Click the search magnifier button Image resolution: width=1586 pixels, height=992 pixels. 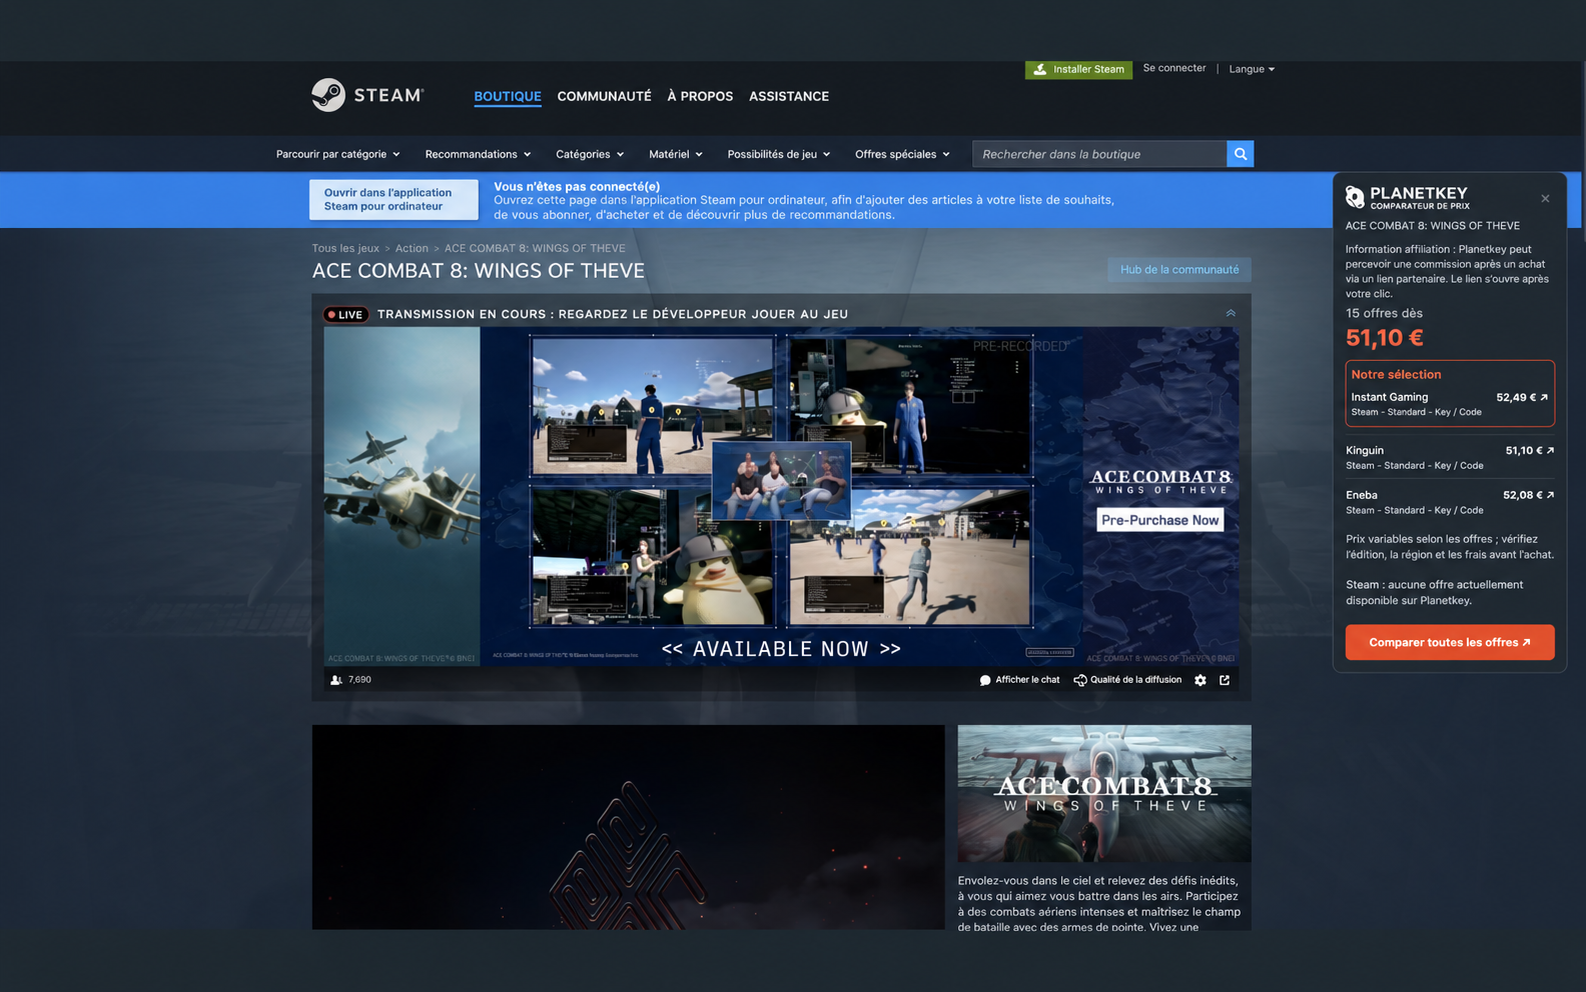(1240, 154)
